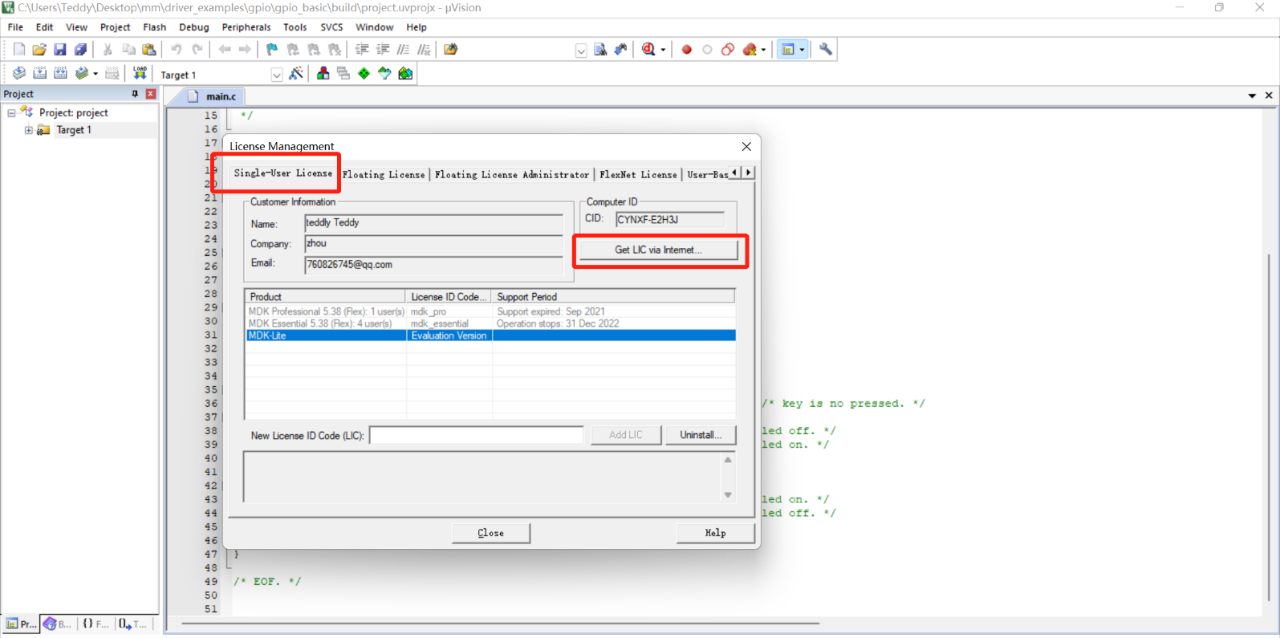Open Options for Target magic wand icon
1280x638 pixels.
pyautogui.click(x=296, y=74)
